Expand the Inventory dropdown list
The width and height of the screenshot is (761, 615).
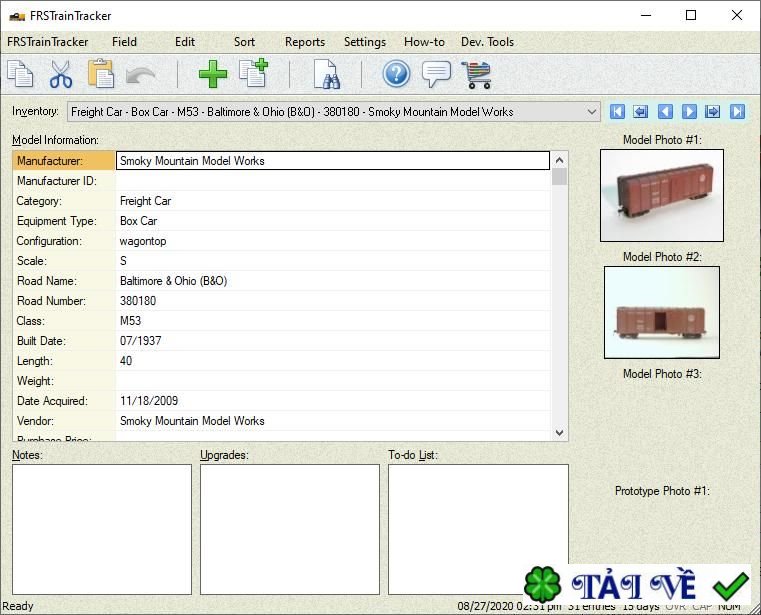click(590, 112)
